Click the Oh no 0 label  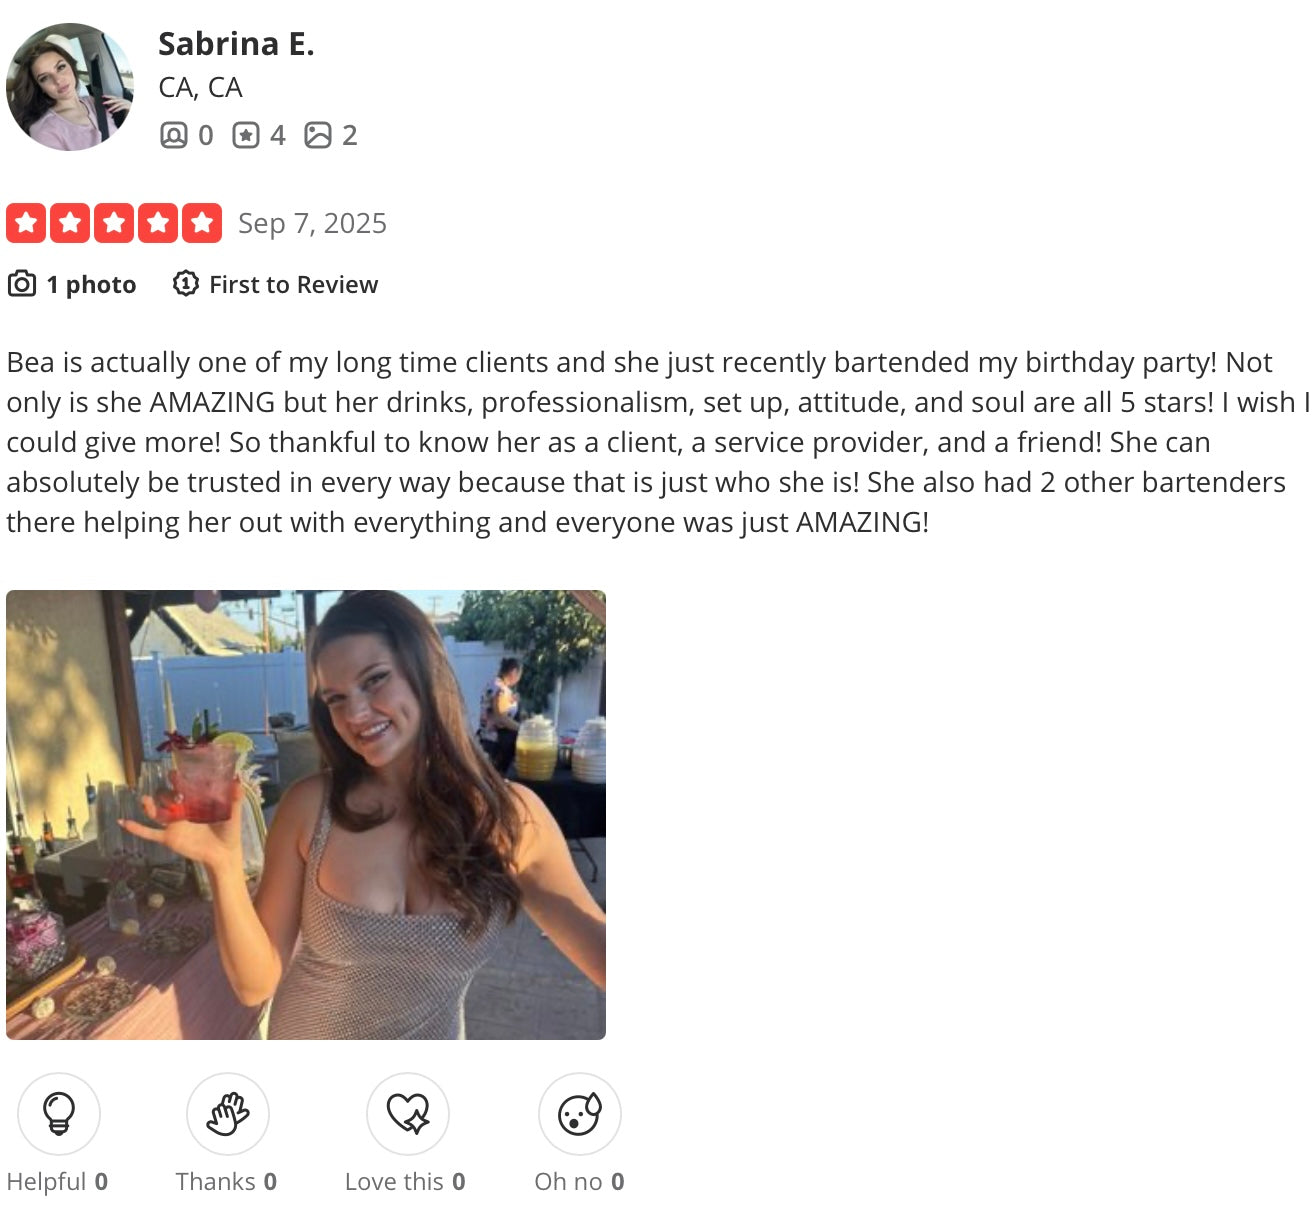[579, 1182]
